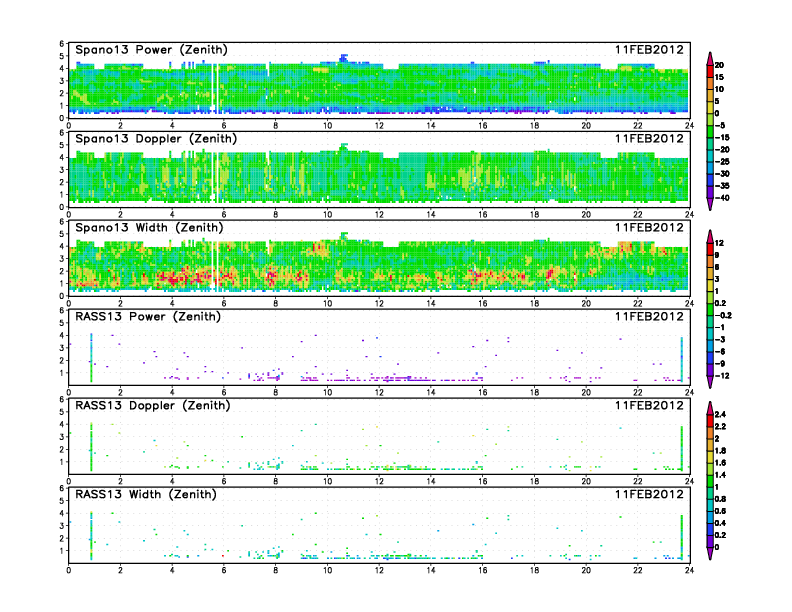The height and width of the screenshot is (612, 792).
Task: Click the 'Spano13 Width (Zenith)' panel title
Action: pyautogui.click(x=149, y=228)
